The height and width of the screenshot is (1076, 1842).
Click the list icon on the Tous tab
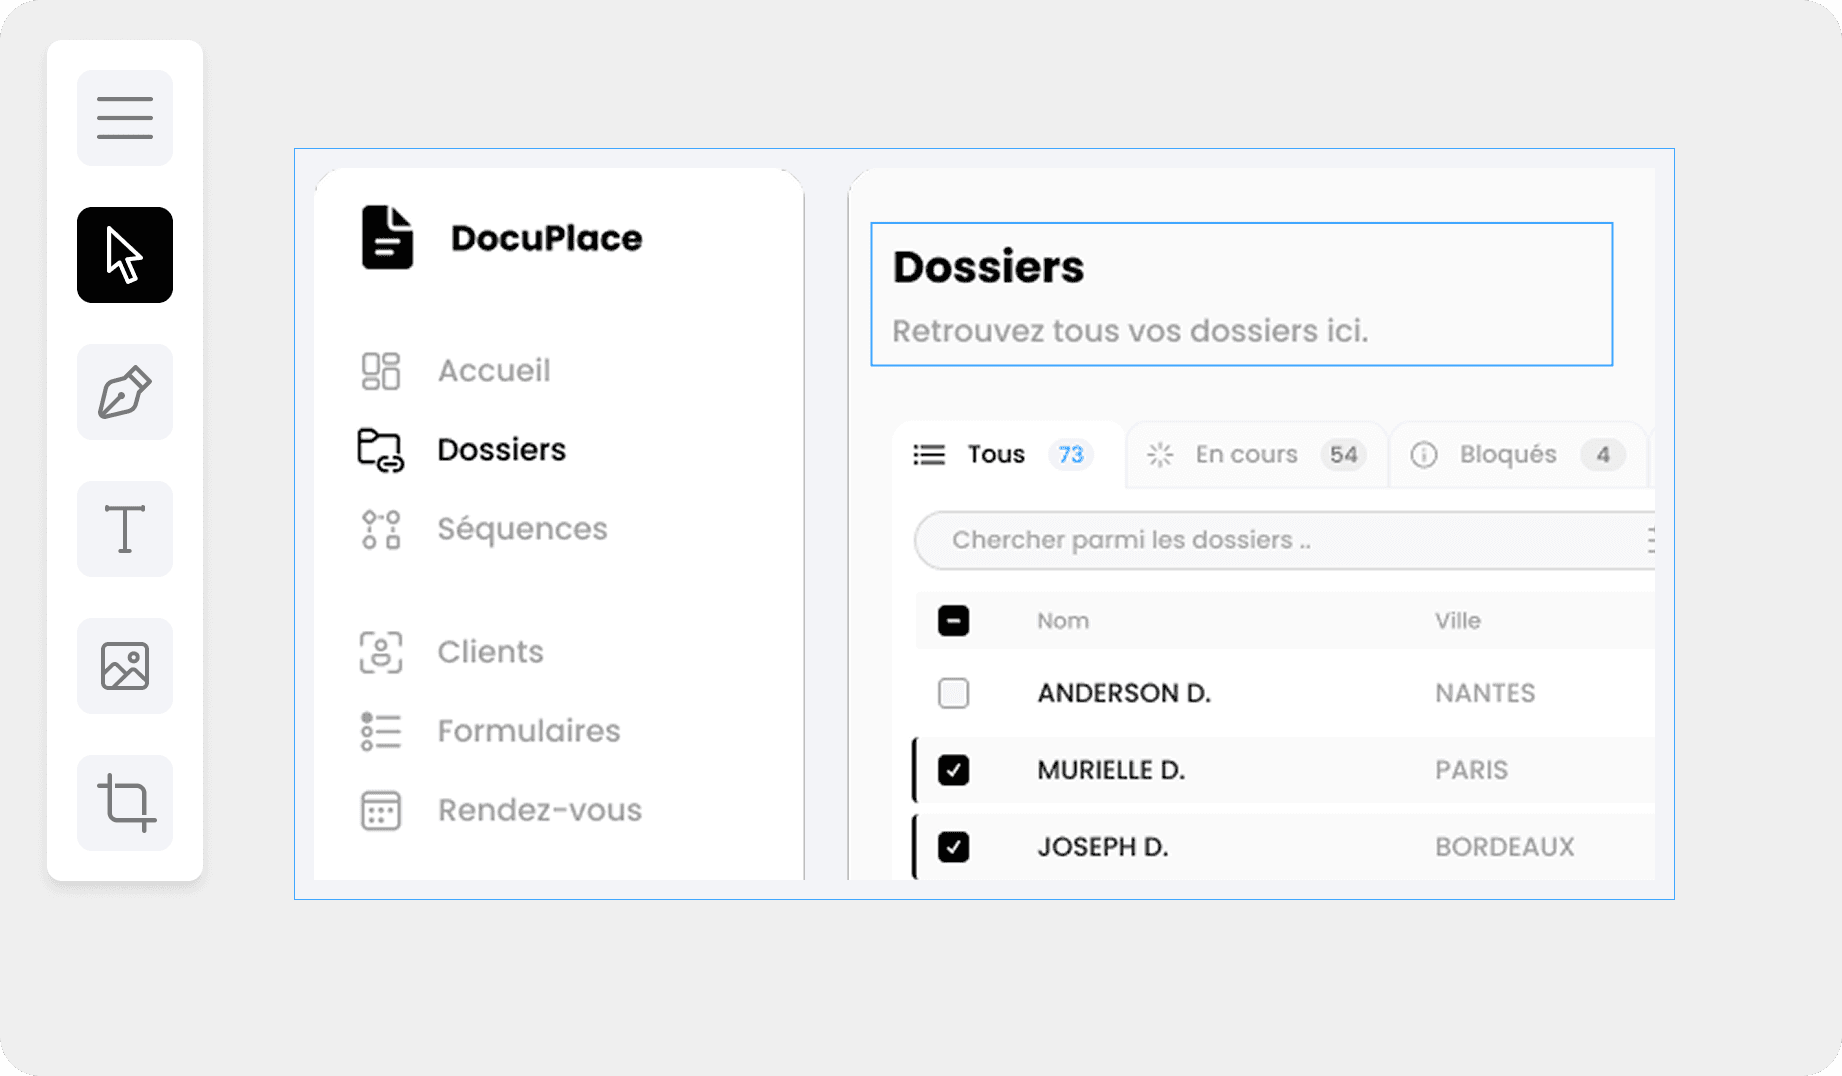929,455
